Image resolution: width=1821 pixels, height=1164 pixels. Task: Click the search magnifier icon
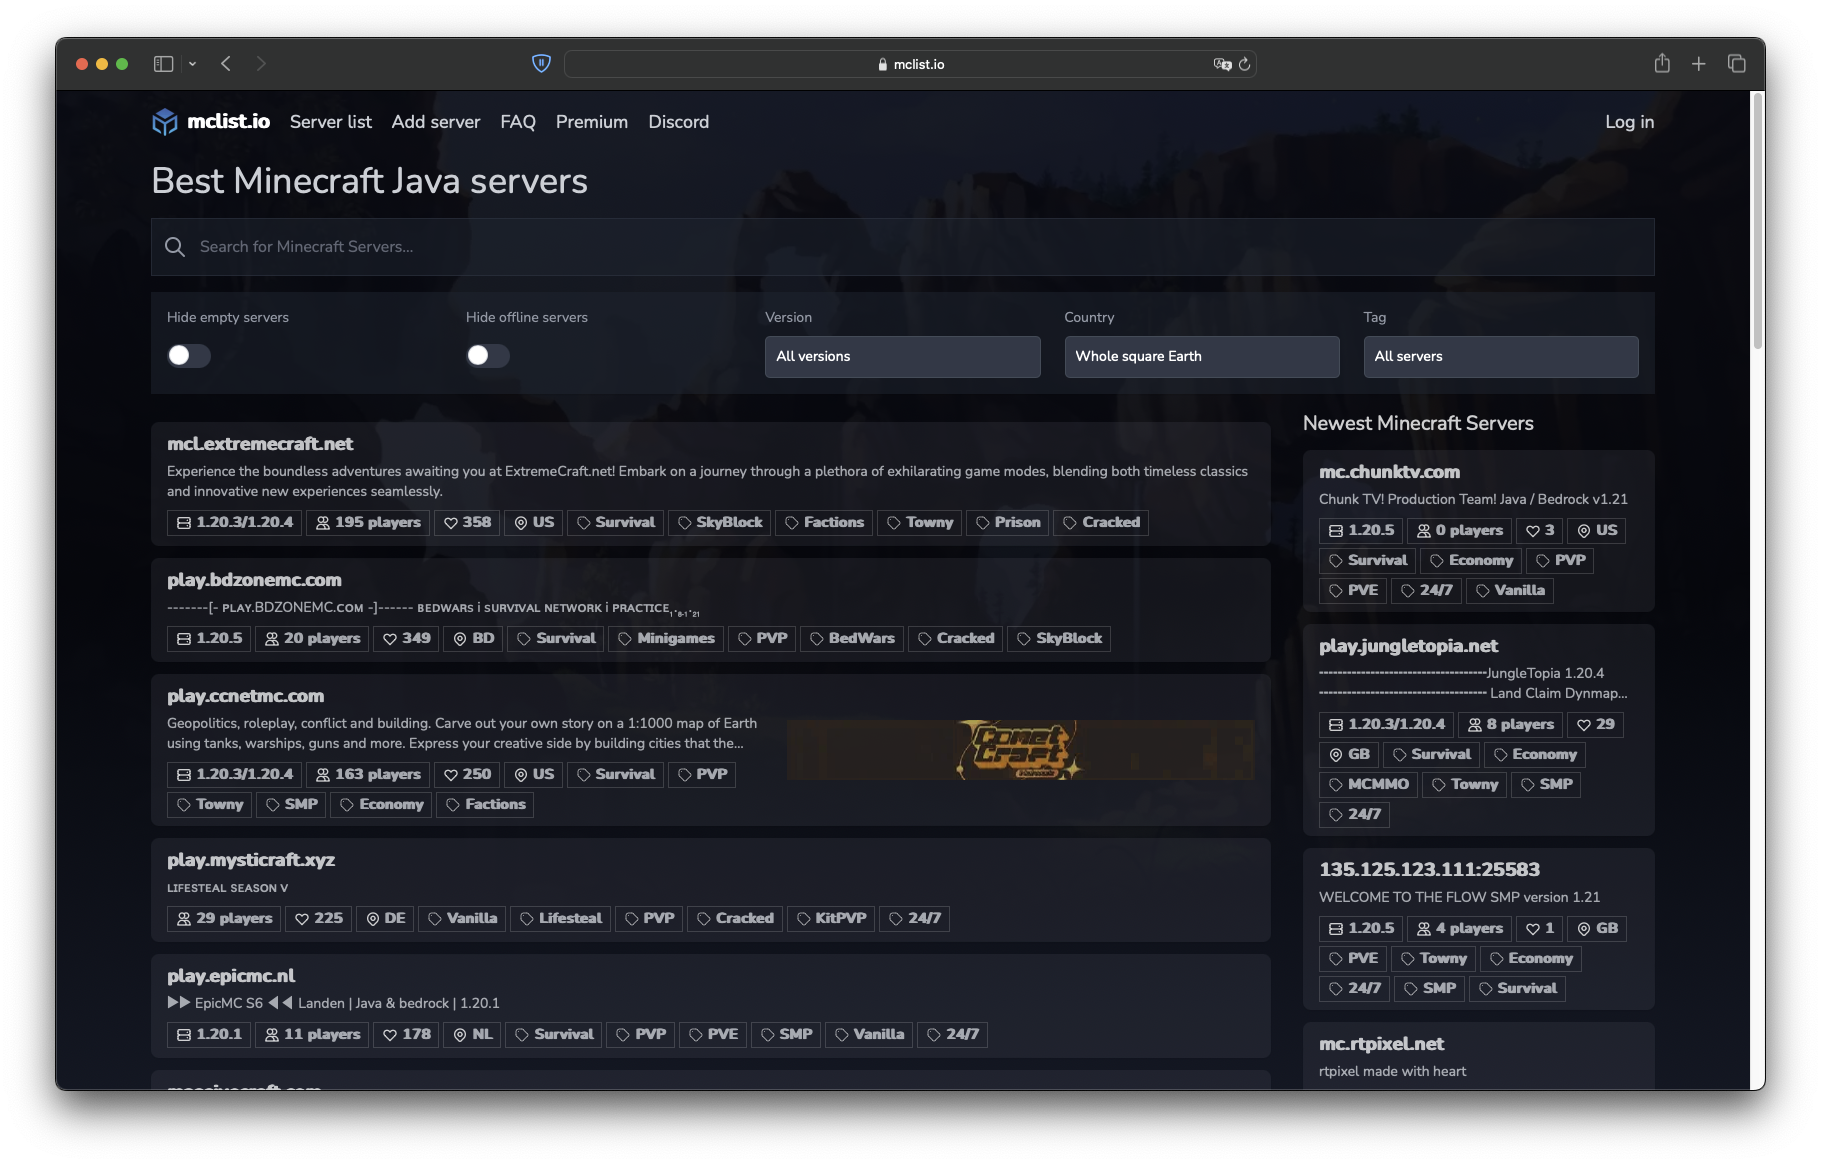175,247
